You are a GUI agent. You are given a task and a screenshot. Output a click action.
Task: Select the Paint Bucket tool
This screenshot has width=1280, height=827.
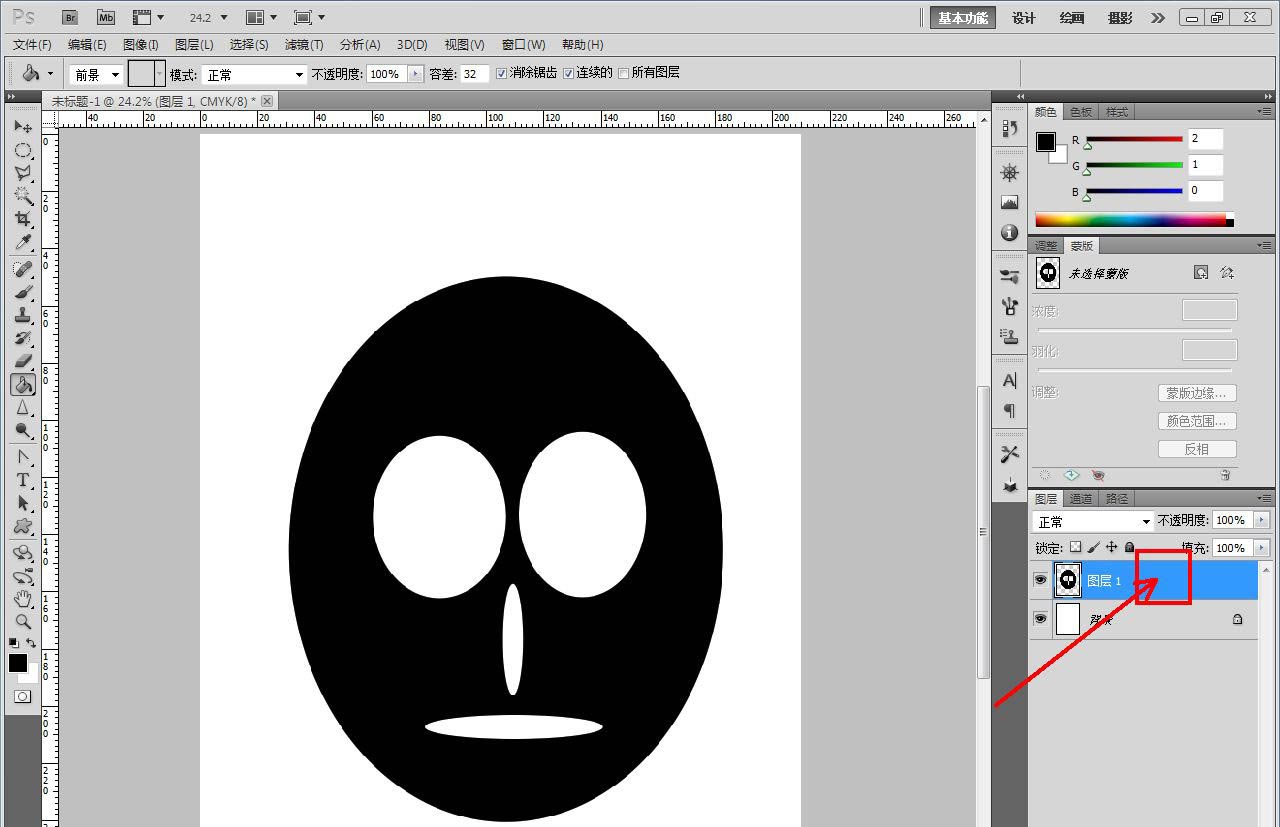22,384
